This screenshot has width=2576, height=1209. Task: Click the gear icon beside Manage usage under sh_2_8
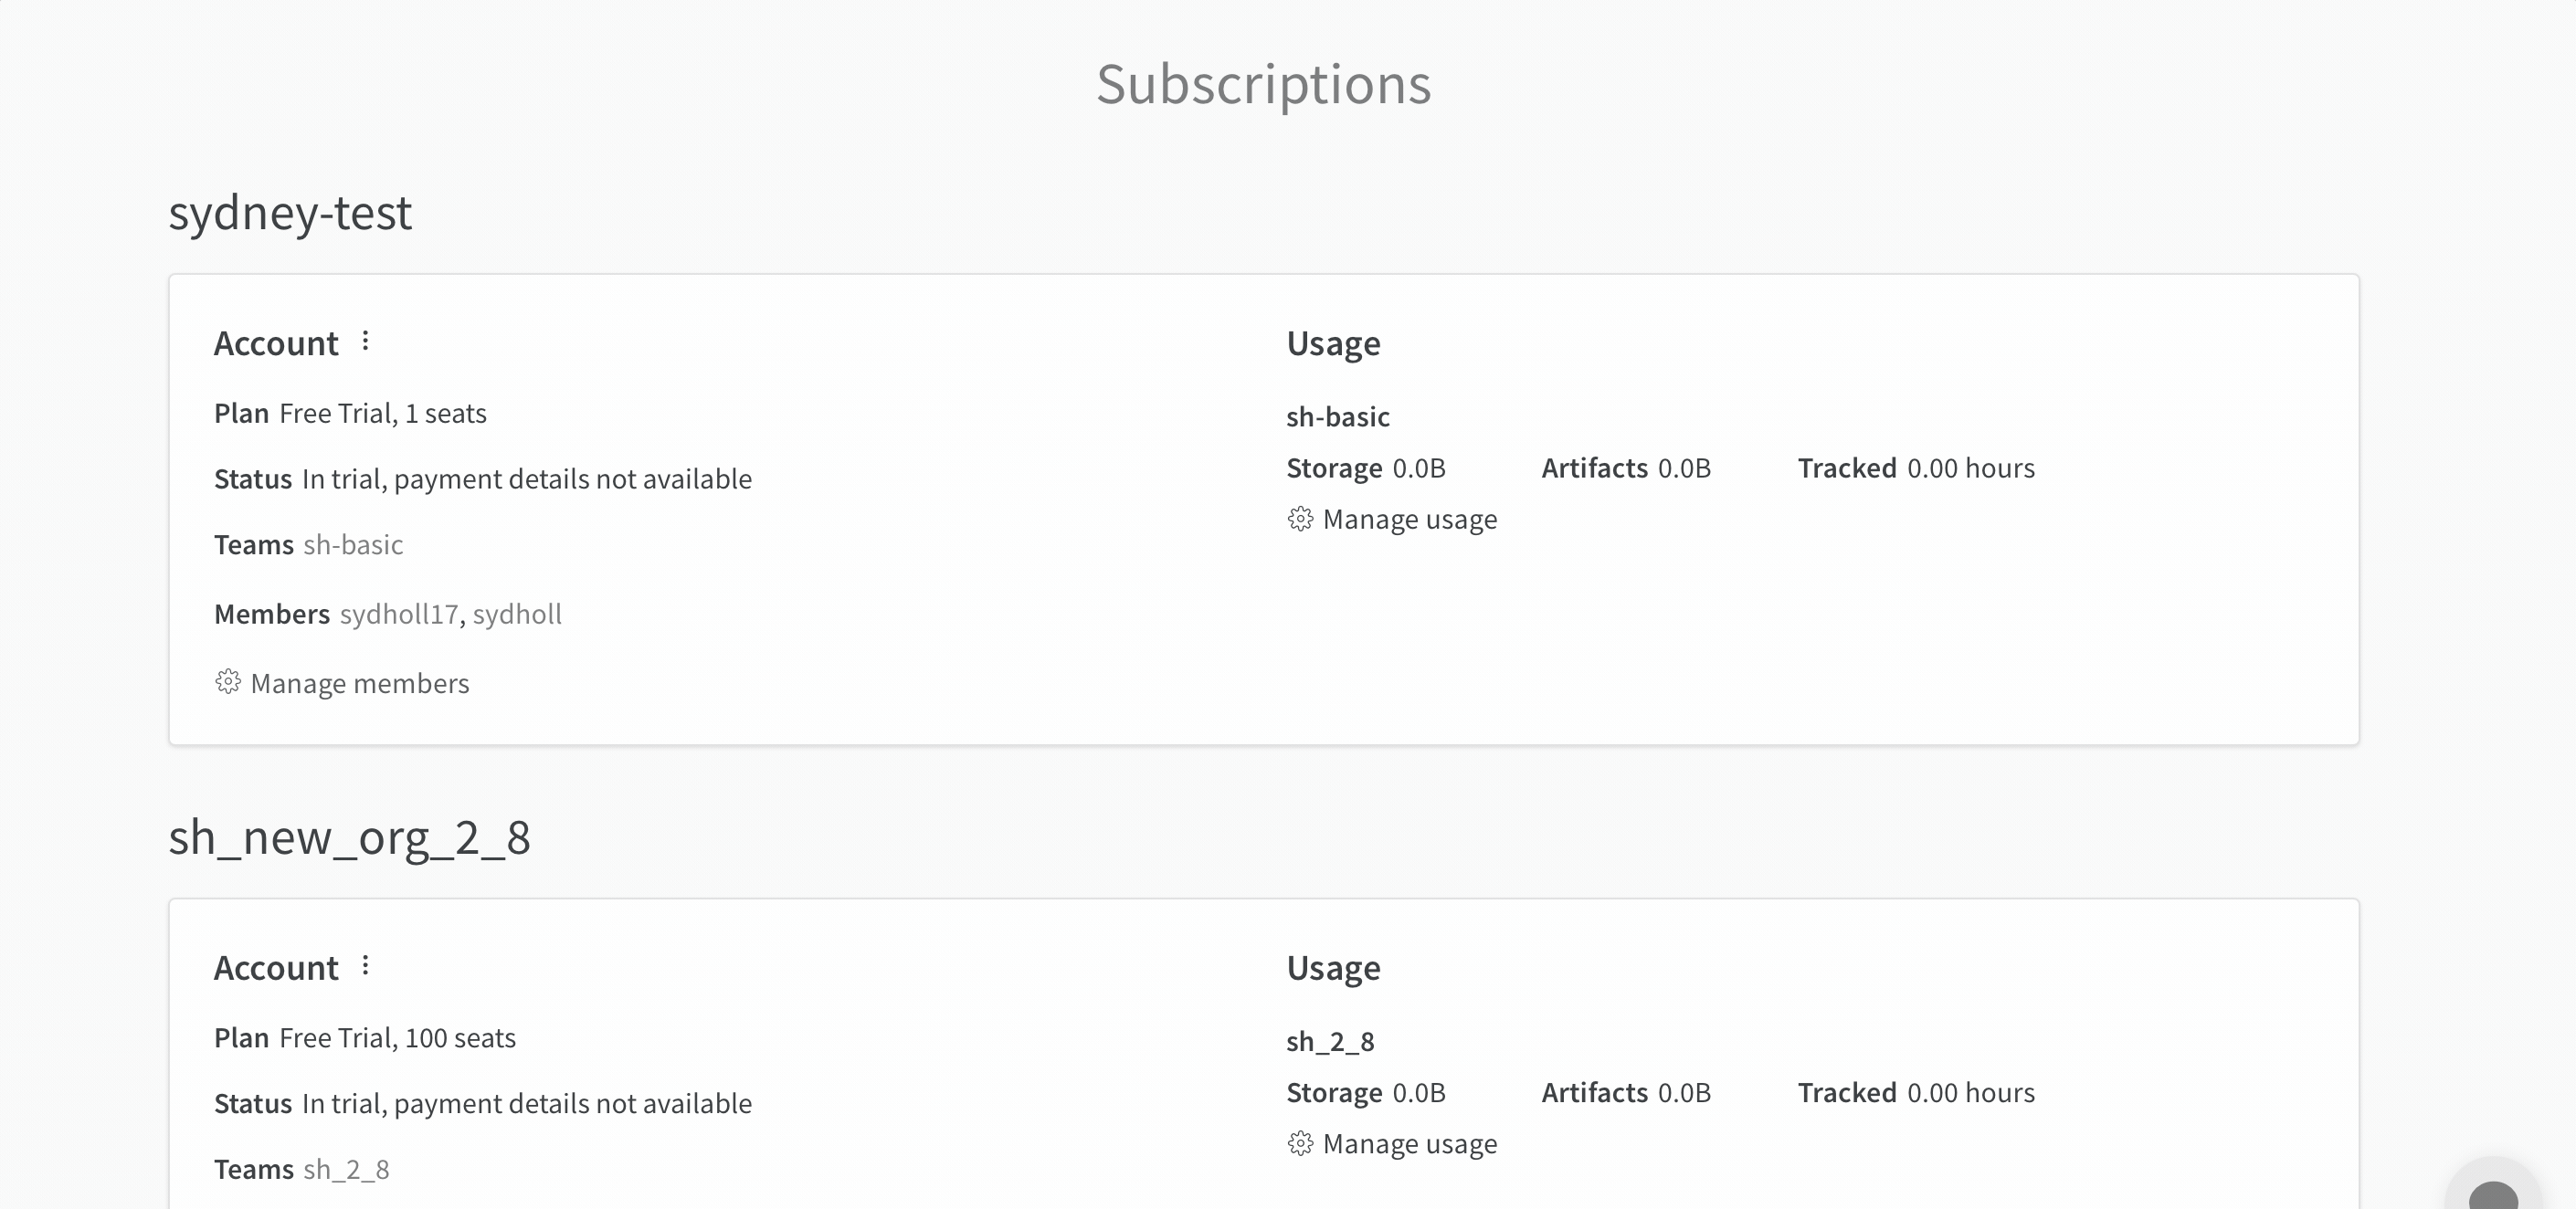point(1299,1144)
